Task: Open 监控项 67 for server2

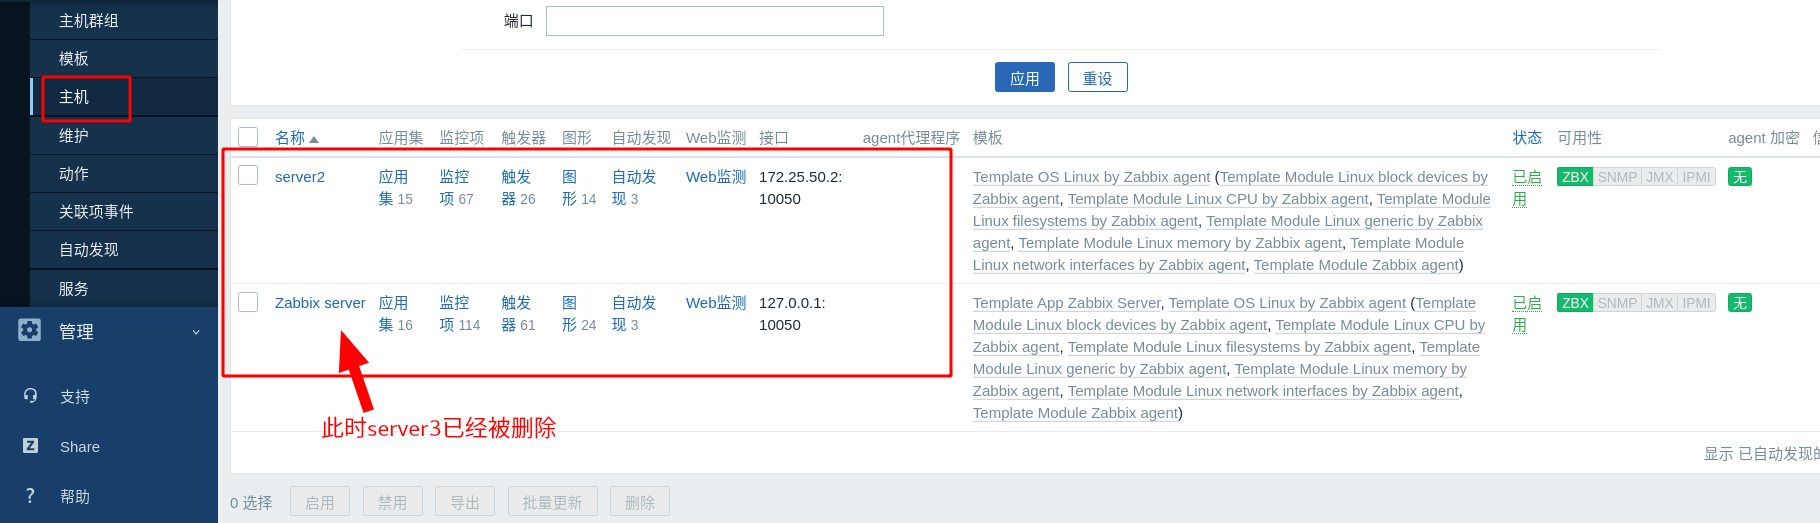Action: coord(455,188)
